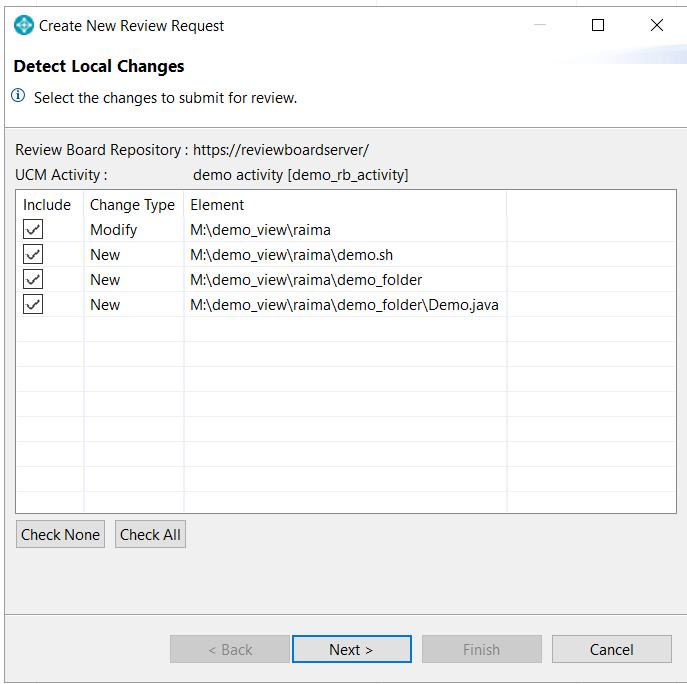Click the UCM Activity label
687x684 pixels.
point(61,175)
